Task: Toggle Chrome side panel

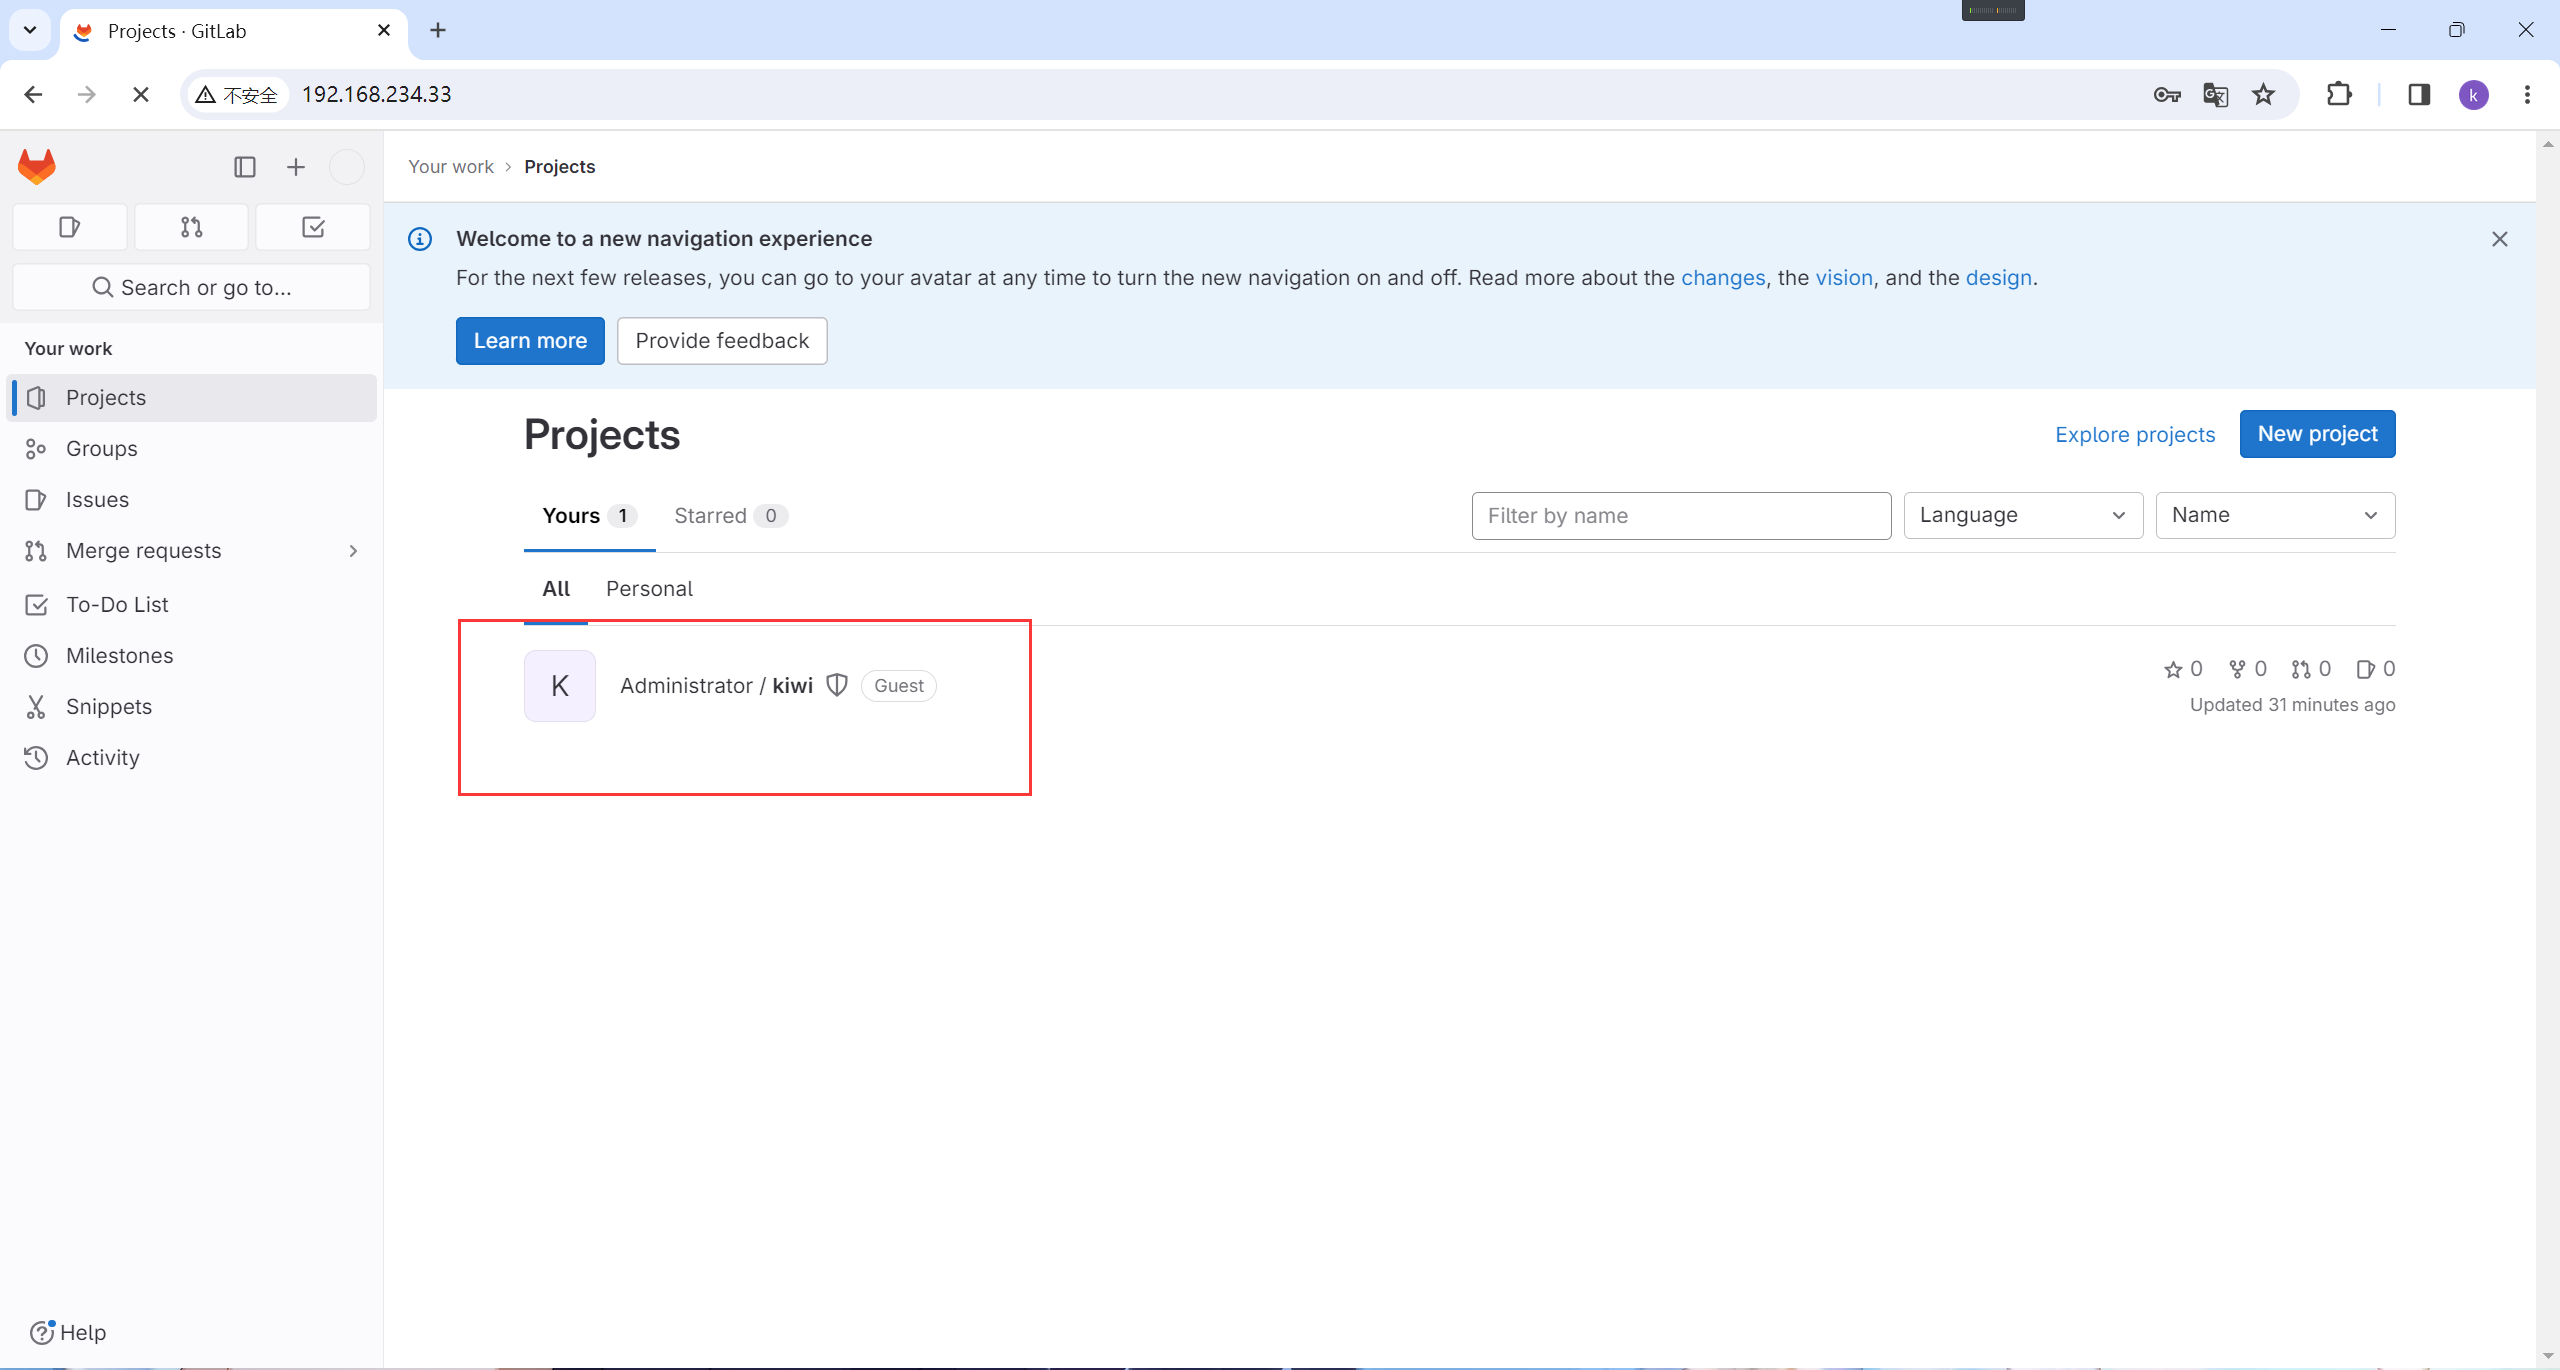Action: [x=2419, y=95]
